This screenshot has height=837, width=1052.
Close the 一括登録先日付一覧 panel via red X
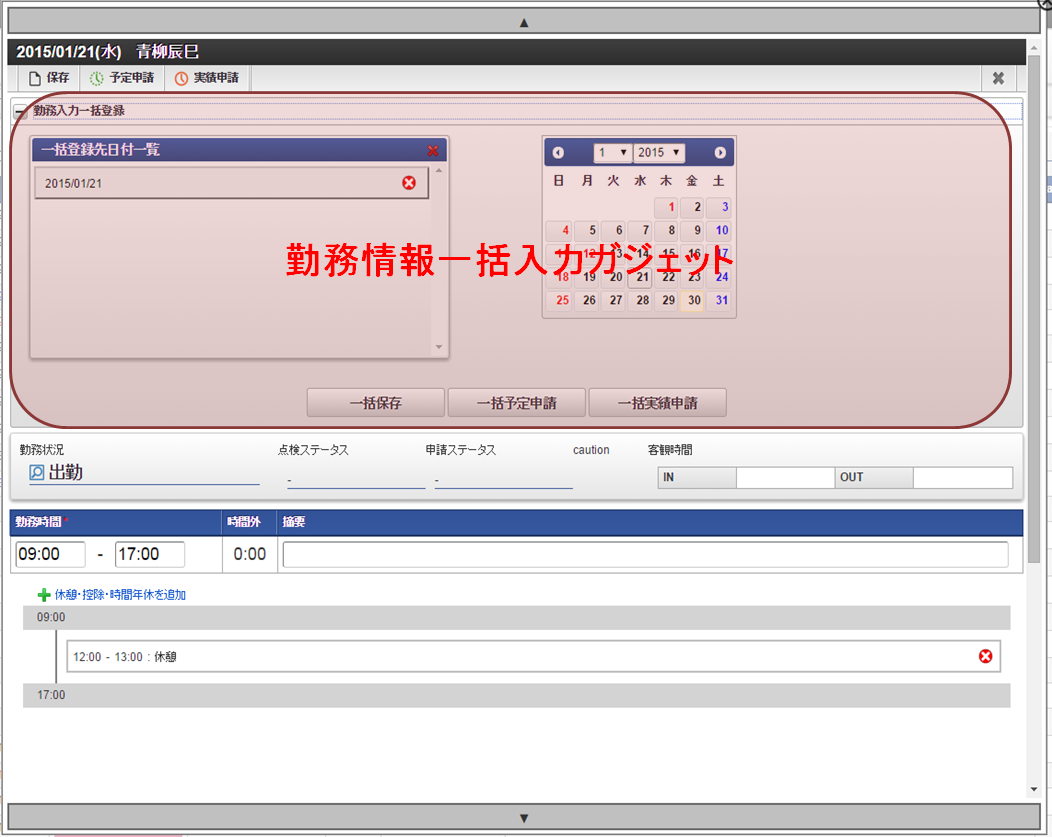(x=433, y=151)
